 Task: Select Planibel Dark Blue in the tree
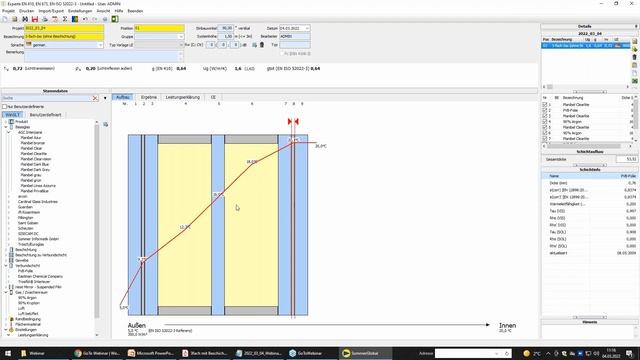pos(35,164)
